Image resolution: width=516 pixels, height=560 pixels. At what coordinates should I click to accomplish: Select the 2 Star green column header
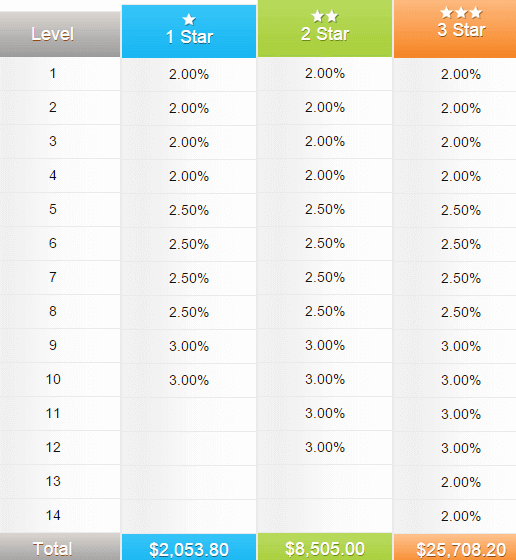[325, 29]
